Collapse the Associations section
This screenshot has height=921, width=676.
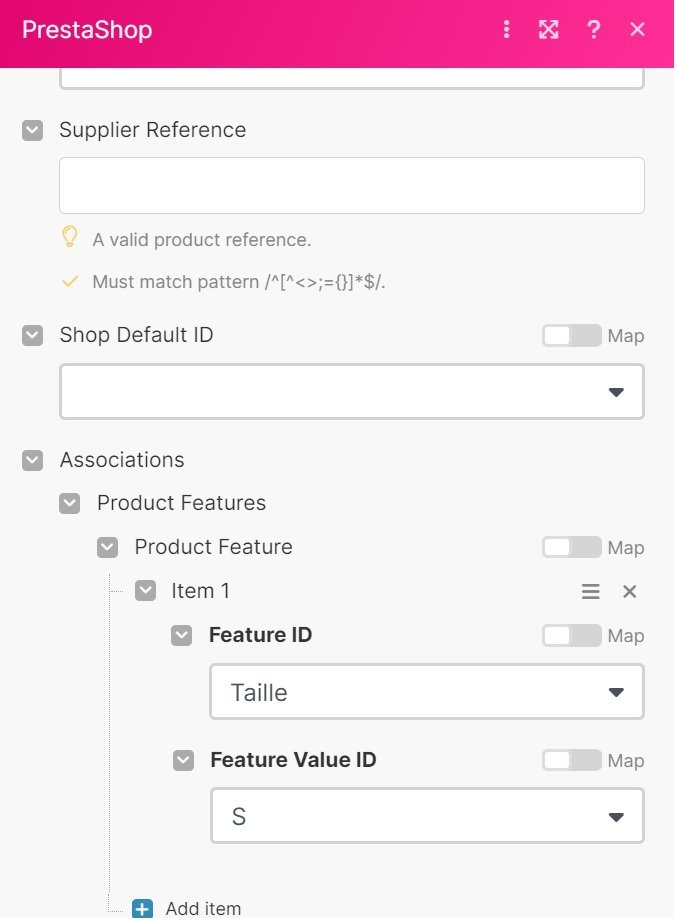pos(33,460)
